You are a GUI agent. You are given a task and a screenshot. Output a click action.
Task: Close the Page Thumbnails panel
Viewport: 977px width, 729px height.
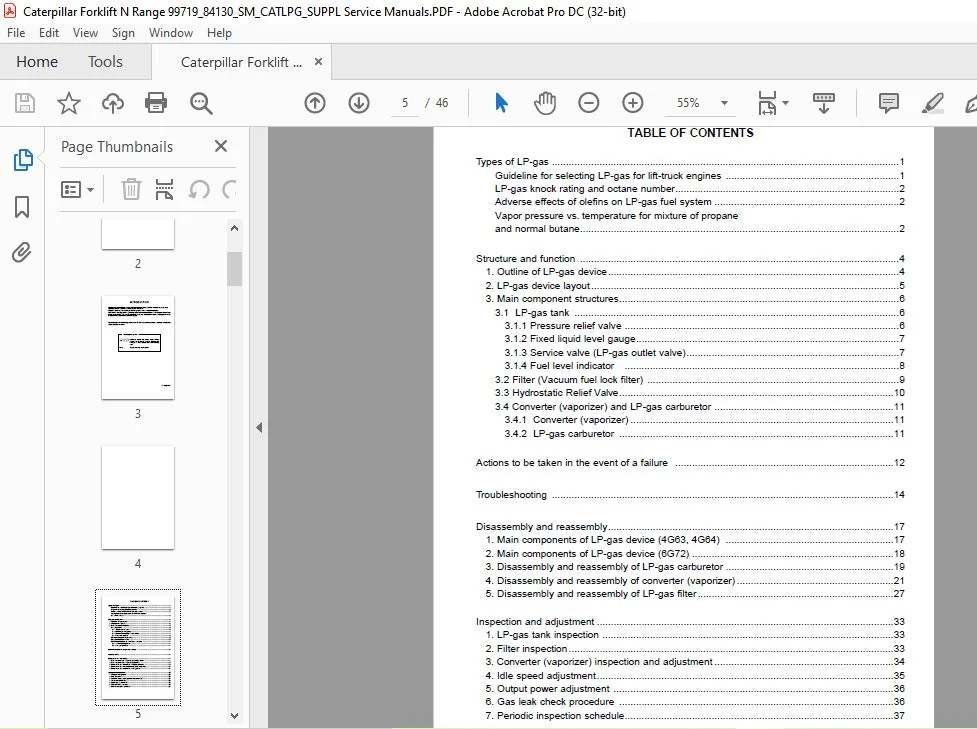(x=221, y=146)
